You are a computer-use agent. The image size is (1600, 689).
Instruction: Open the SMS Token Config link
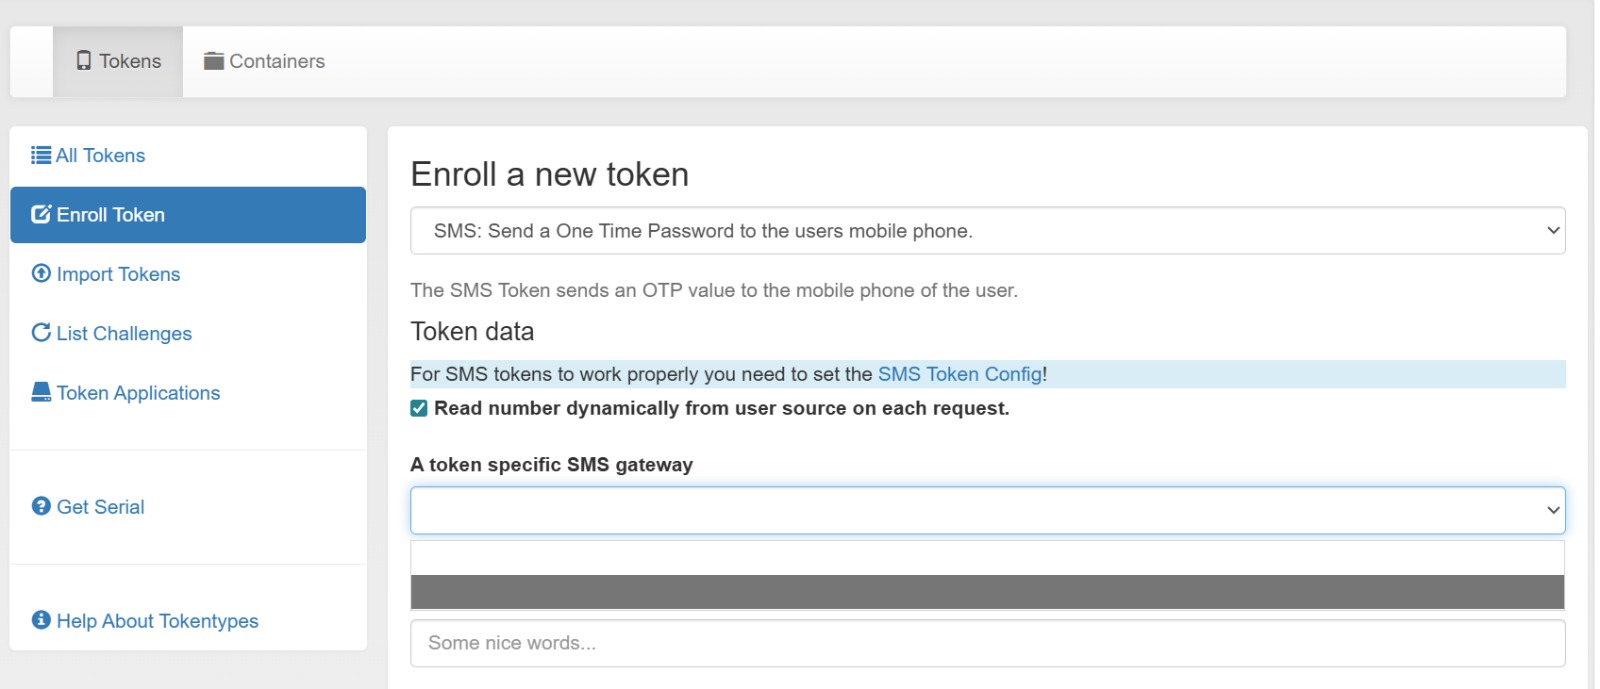(x=959, y=374)
